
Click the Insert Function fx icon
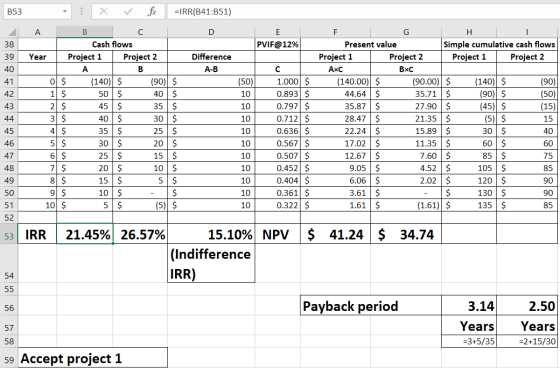point(152,11)
